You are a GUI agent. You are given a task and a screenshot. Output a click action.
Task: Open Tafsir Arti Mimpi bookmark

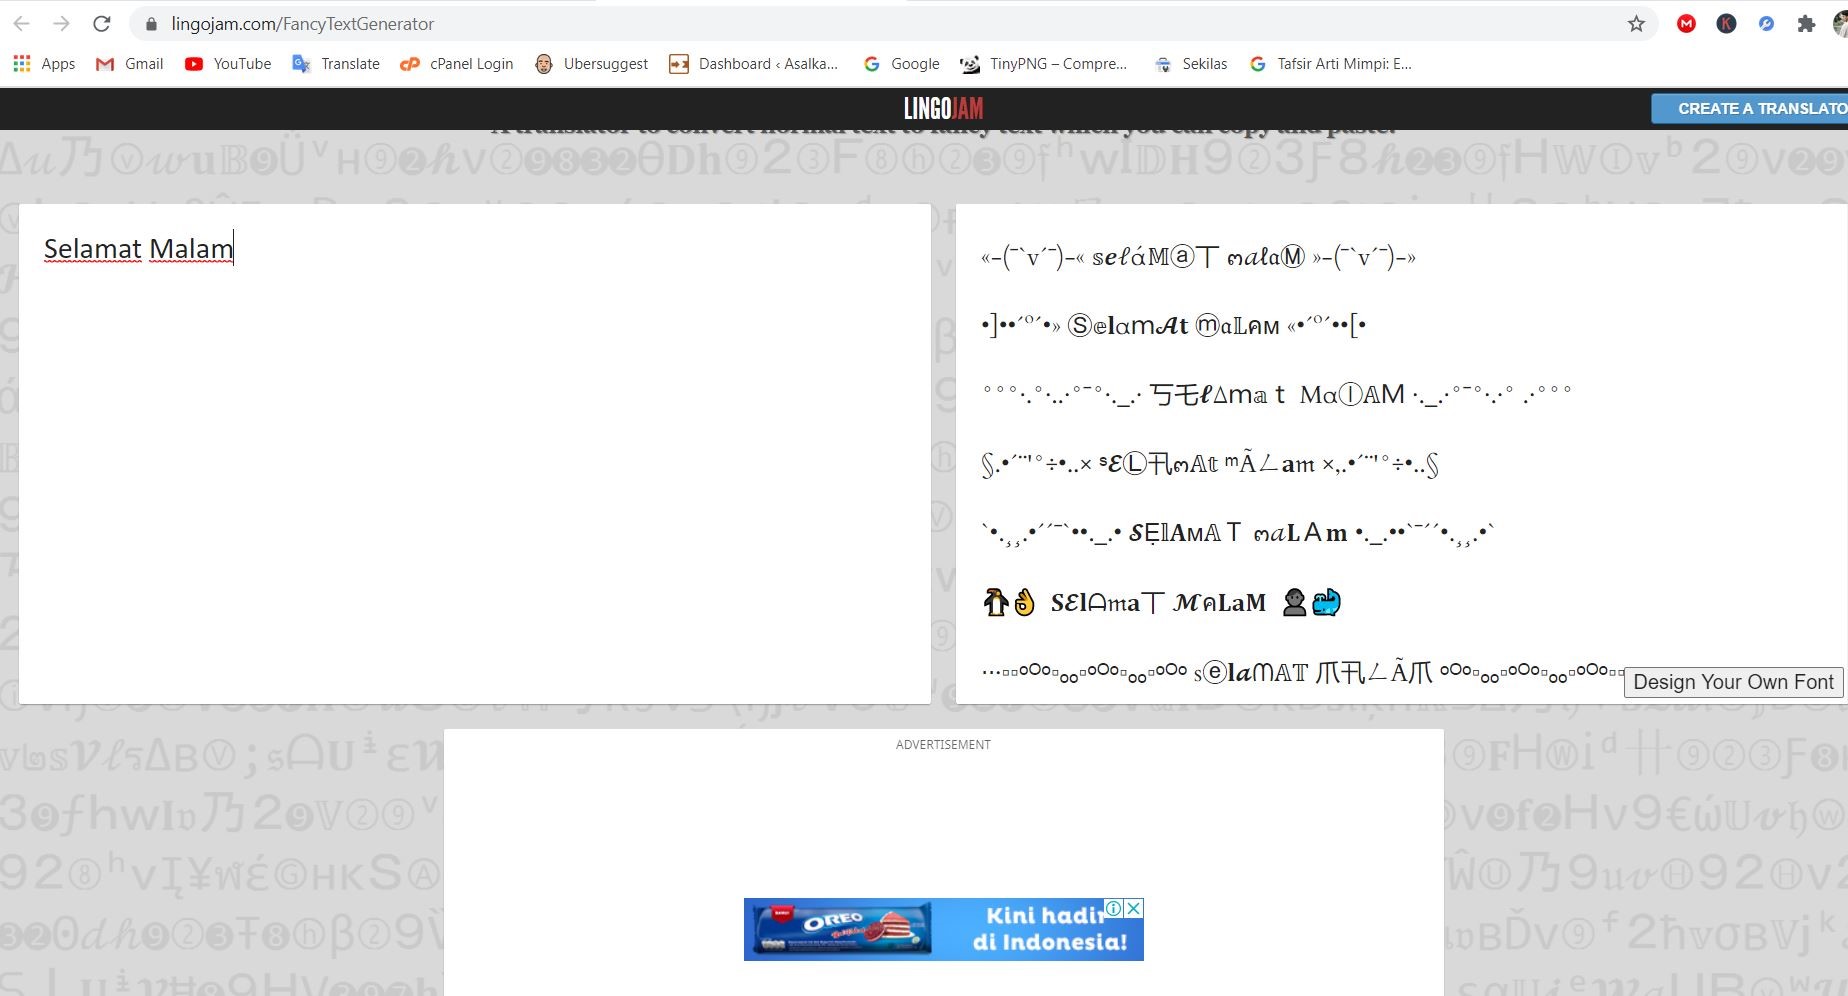(x=1330, y=64)
